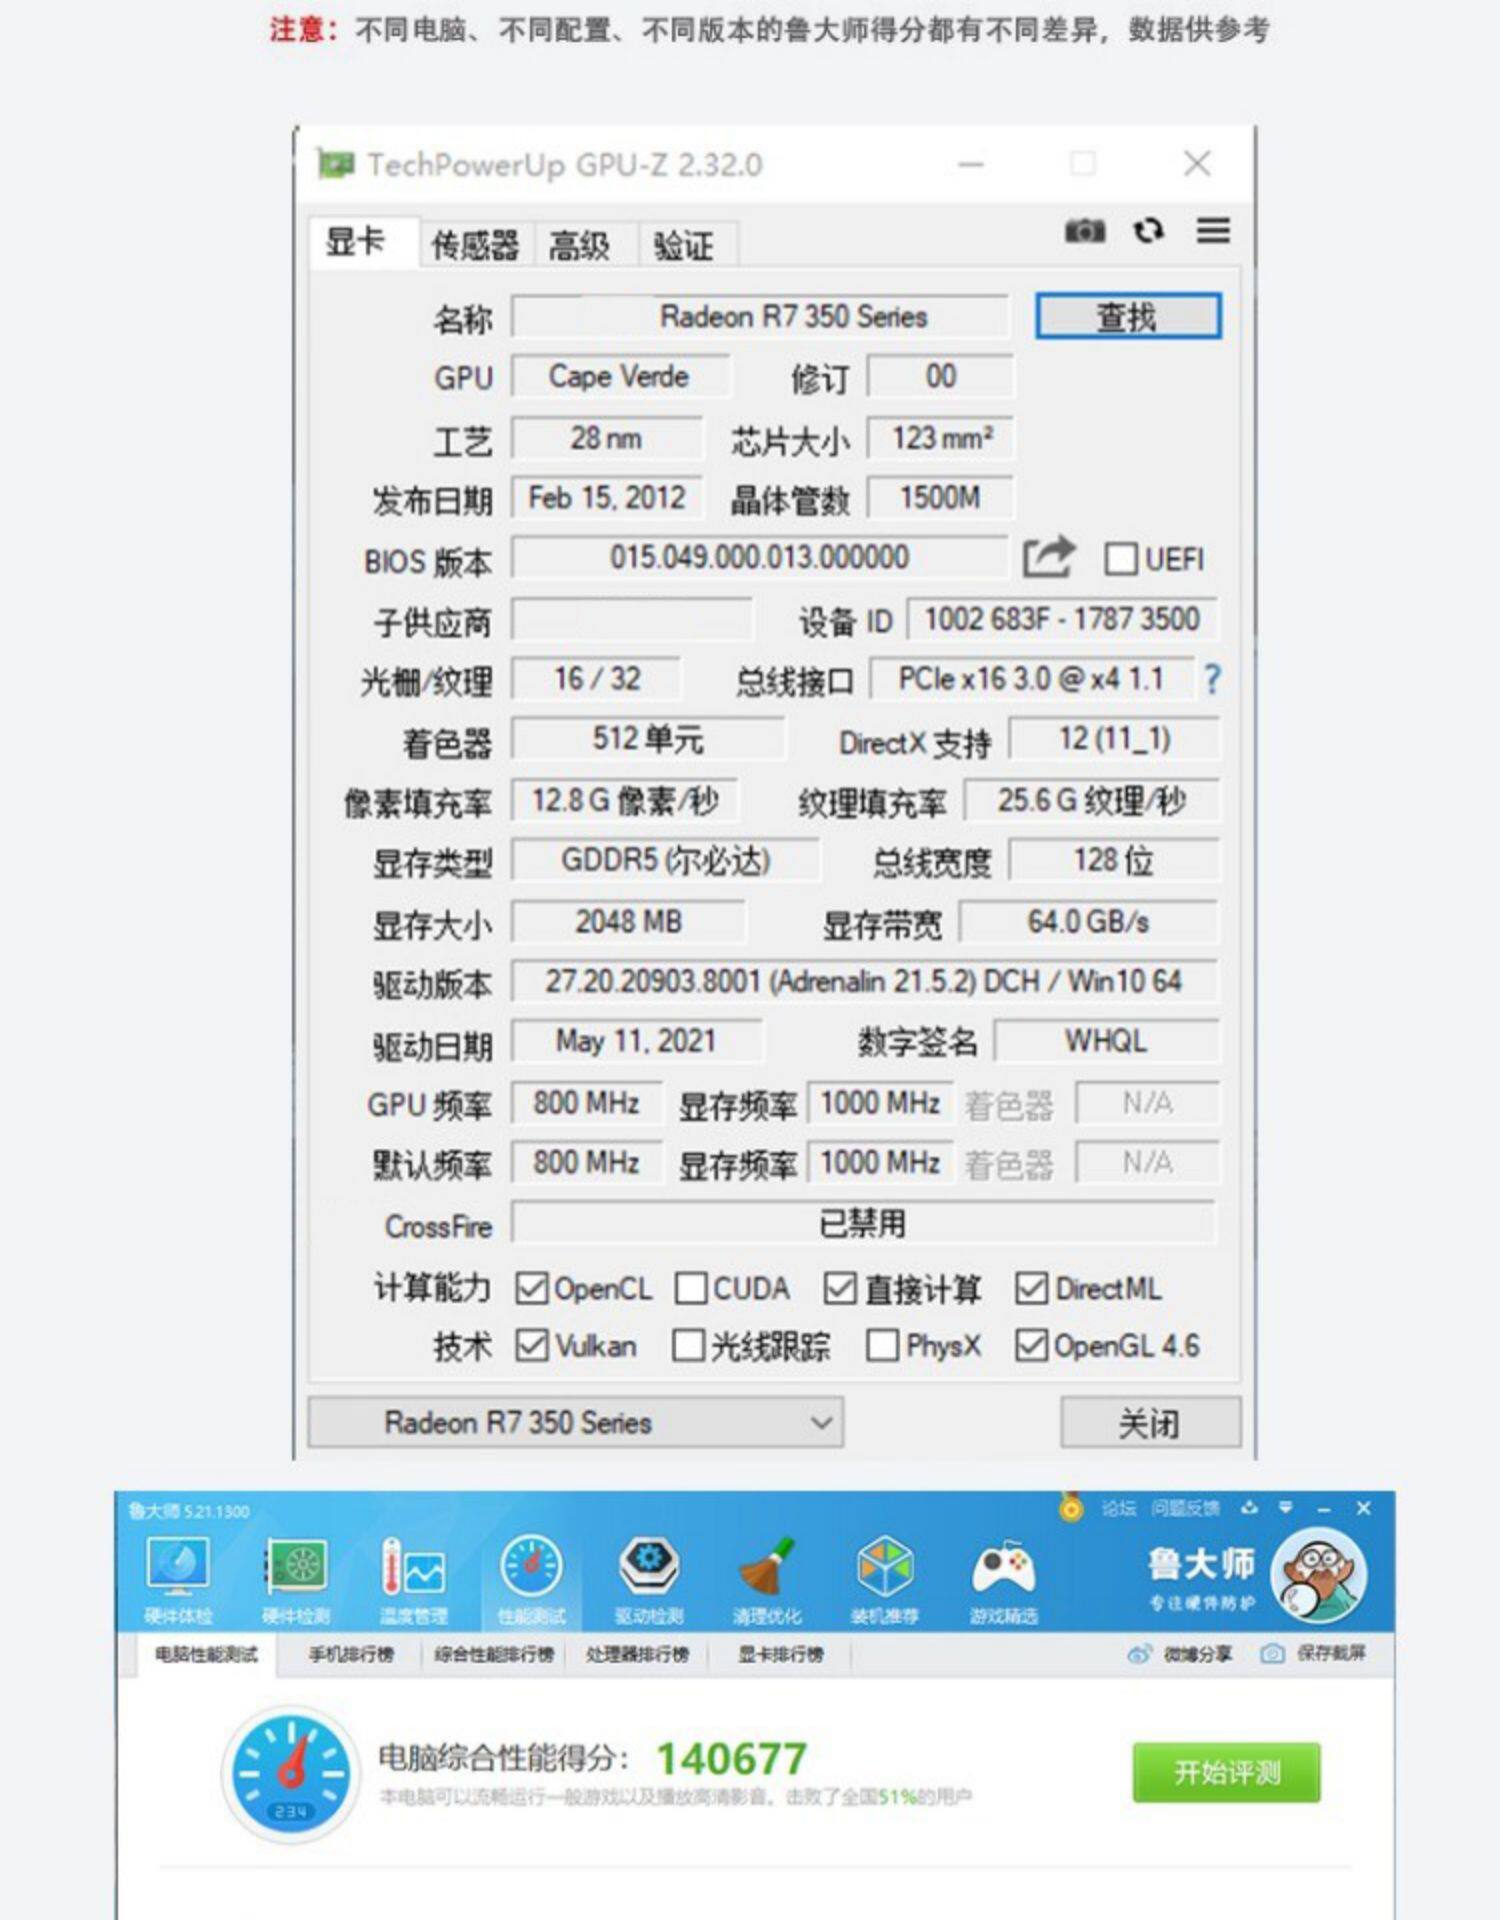1500x1920 pixels.
Task: Open the 综合性能排行榜 tab
Action: pos(494,1655)
